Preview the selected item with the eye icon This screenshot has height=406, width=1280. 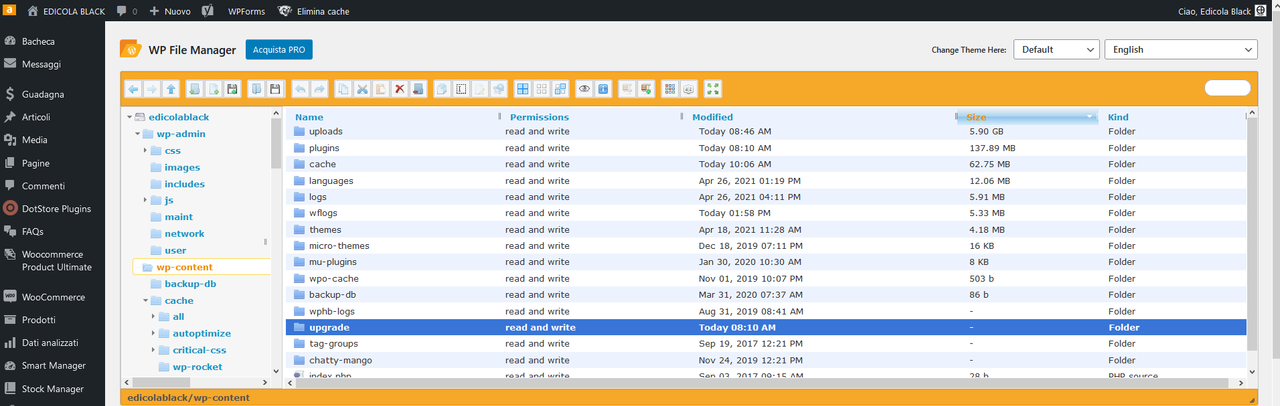pyautogui.click(x=584, y=88)
